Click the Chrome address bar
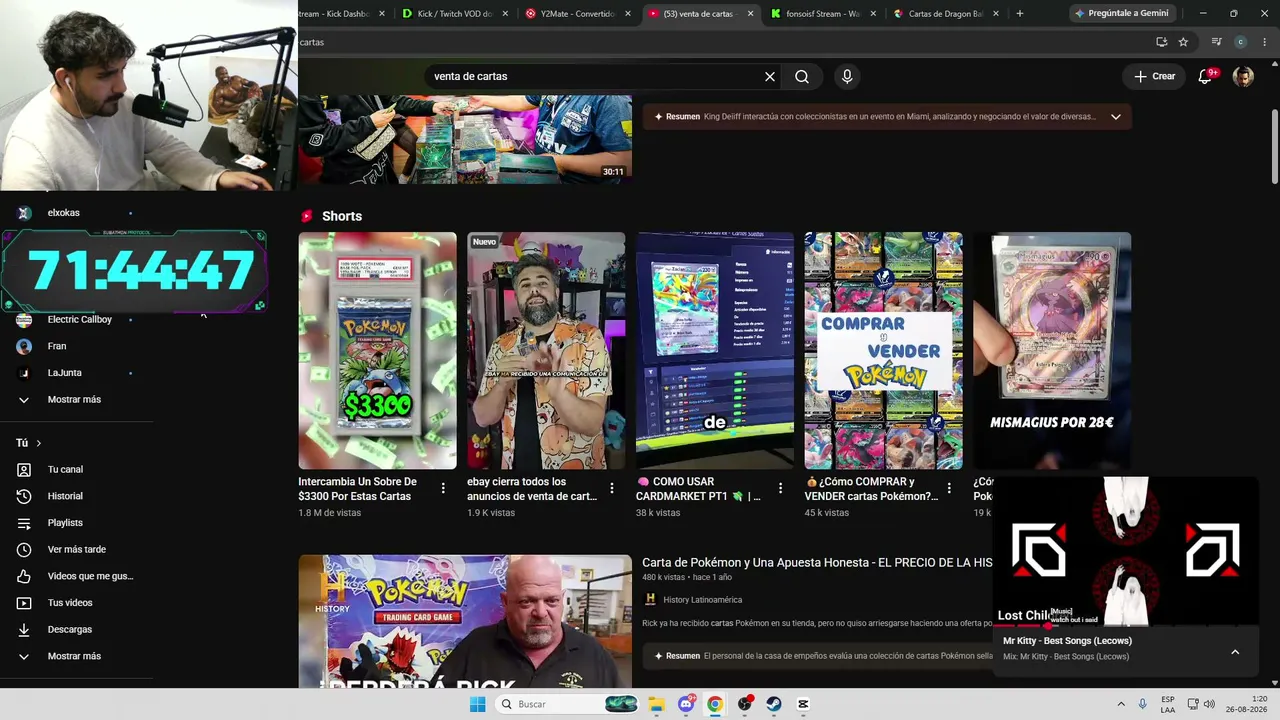This screenshot has width=1280, height=720. 722,42
